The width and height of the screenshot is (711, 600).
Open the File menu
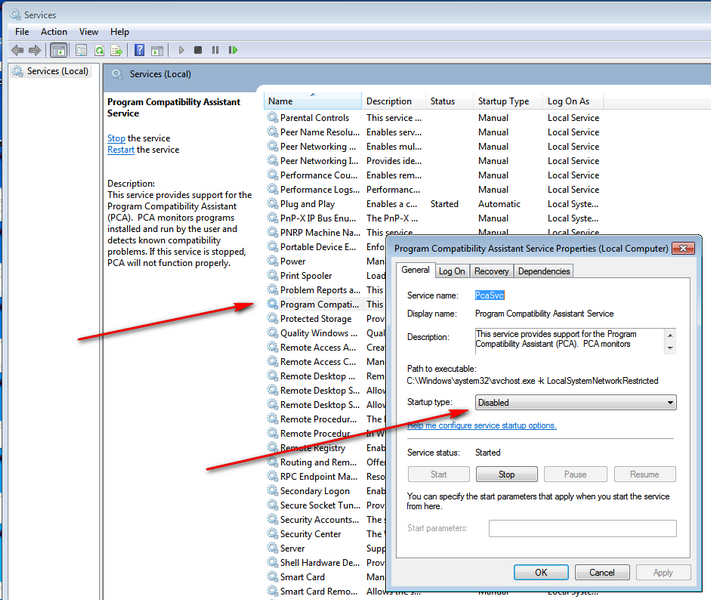(22, 32)
